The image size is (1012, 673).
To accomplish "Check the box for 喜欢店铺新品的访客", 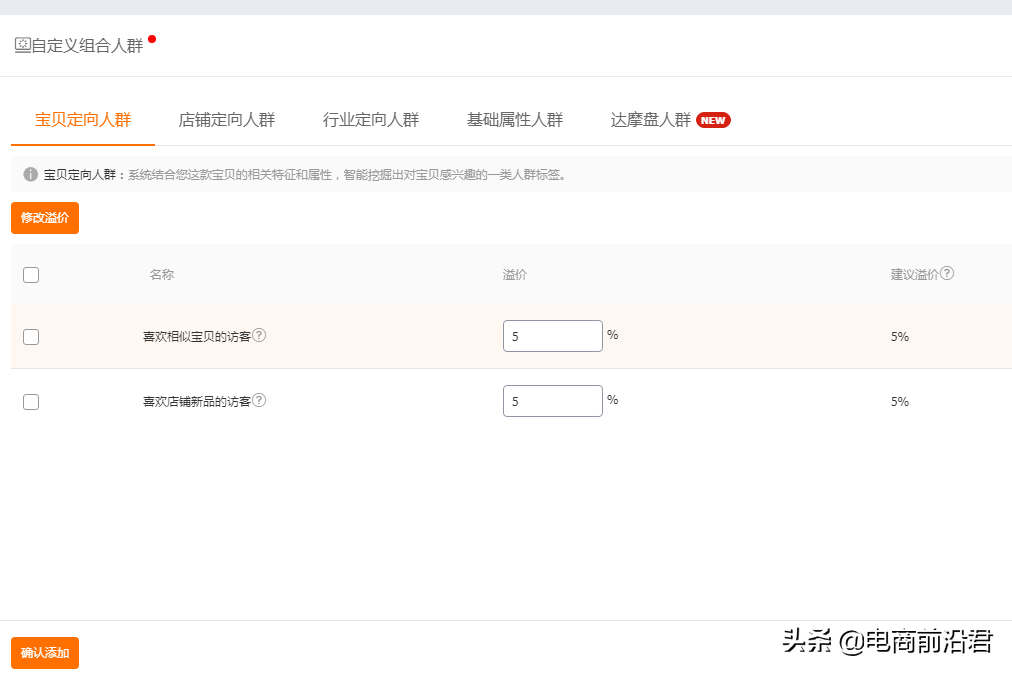I will [x=31, y=401].
